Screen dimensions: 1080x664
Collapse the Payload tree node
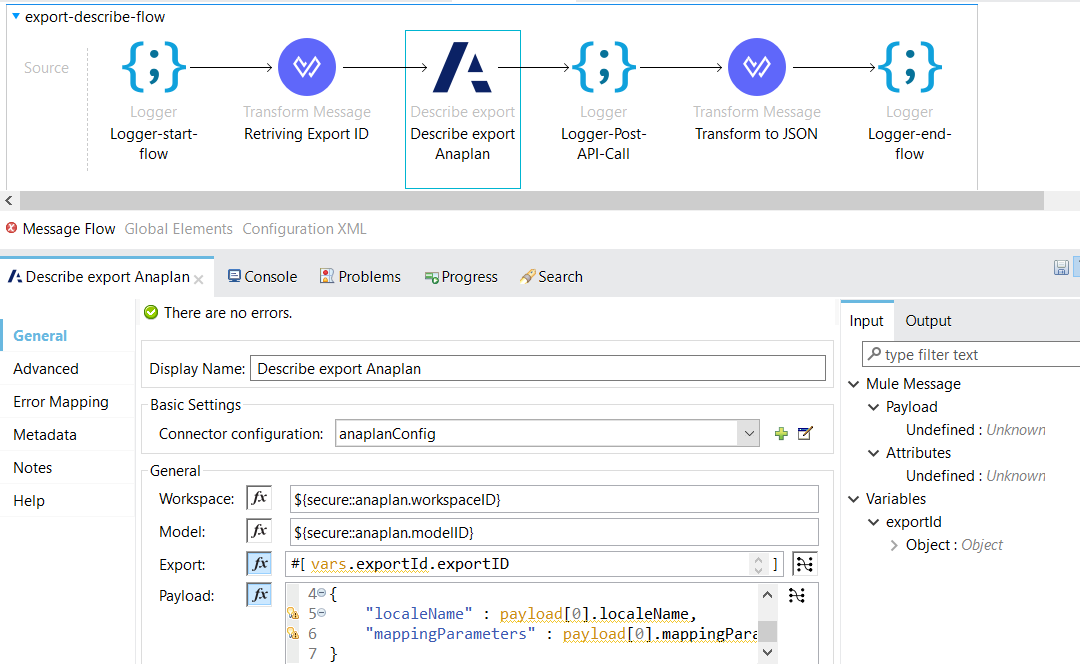pyautogui.click(x=873, y=407)
